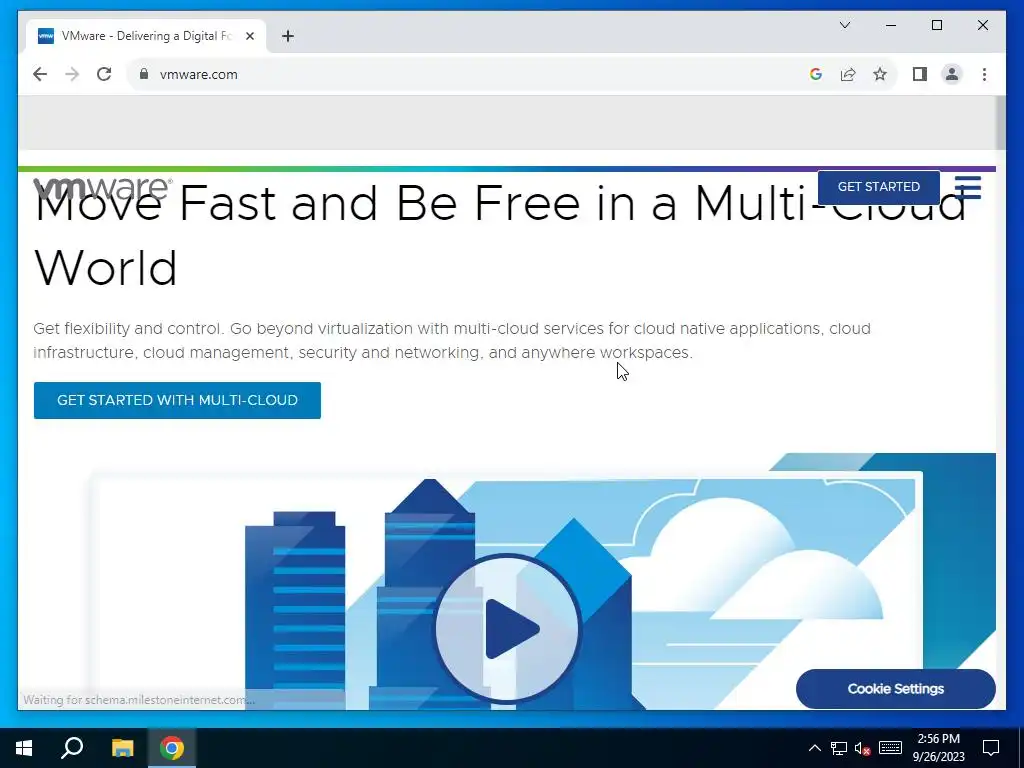Click the browser forward arrow

(x=72, y=74)
